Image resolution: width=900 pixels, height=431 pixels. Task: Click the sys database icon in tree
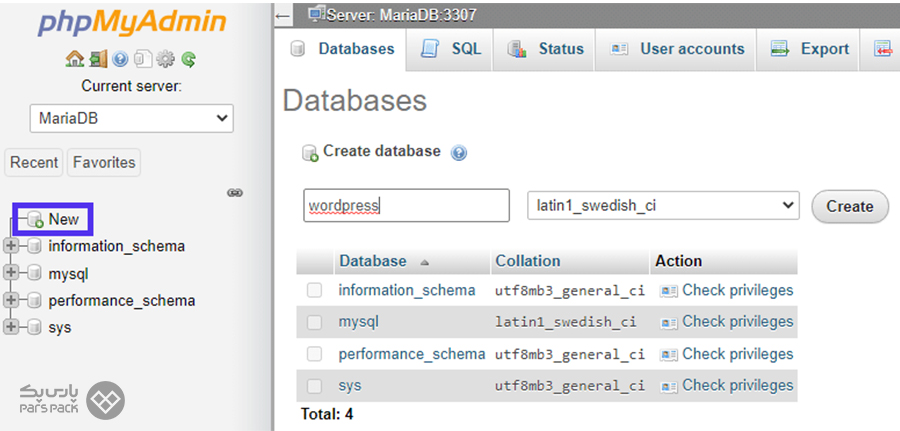[x=34, y=328]
